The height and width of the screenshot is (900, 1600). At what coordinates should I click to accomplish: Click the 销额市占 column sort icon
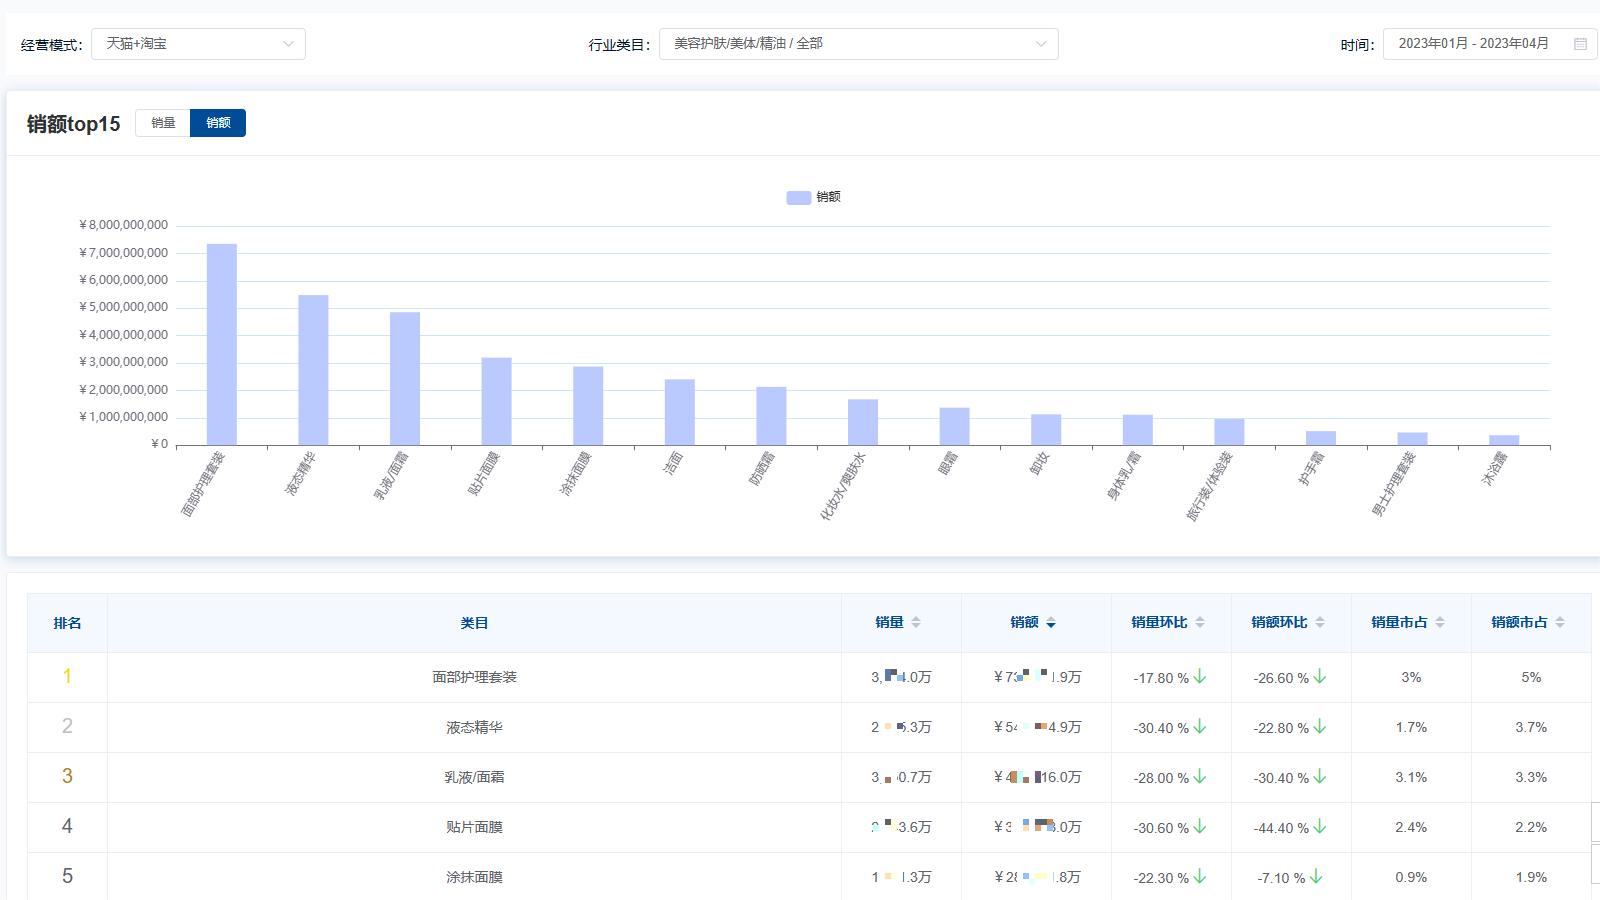(x=1560, y=622)
